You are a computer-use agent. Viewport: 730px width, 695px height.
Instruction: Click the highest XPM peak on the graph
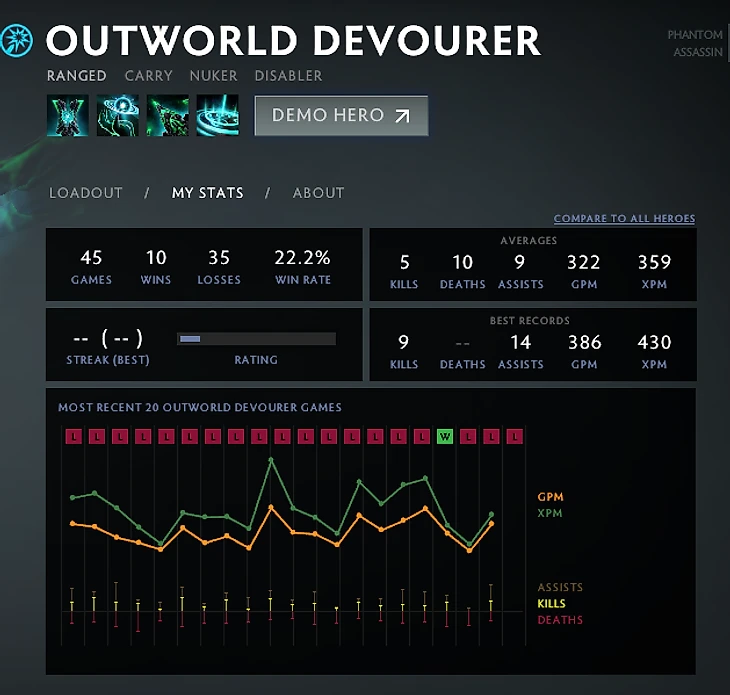271,459
